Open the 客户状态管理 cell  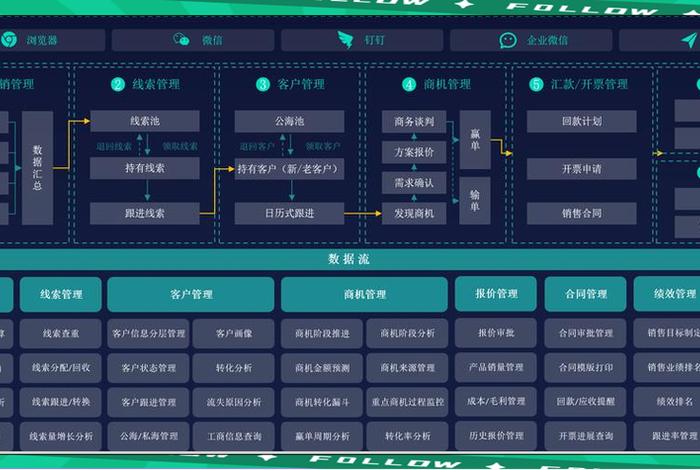148,368
